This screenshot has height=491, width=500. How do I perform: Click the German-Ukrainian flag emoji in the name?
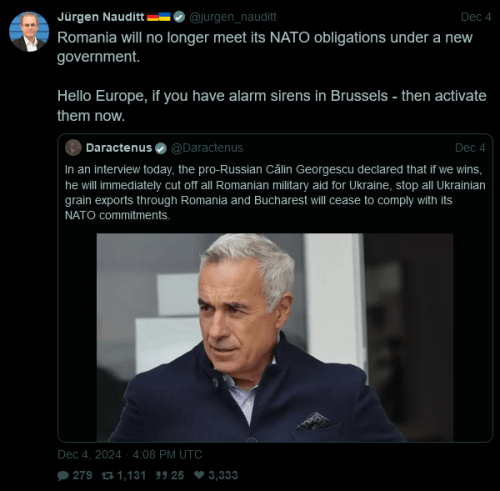pyautogui.click(x=159, y=17)
